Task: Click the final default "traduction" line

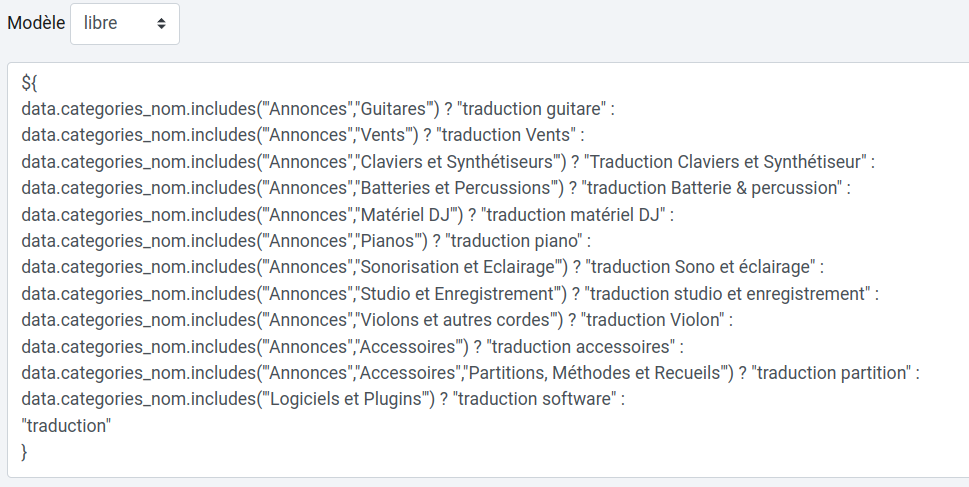Action: 66,426
